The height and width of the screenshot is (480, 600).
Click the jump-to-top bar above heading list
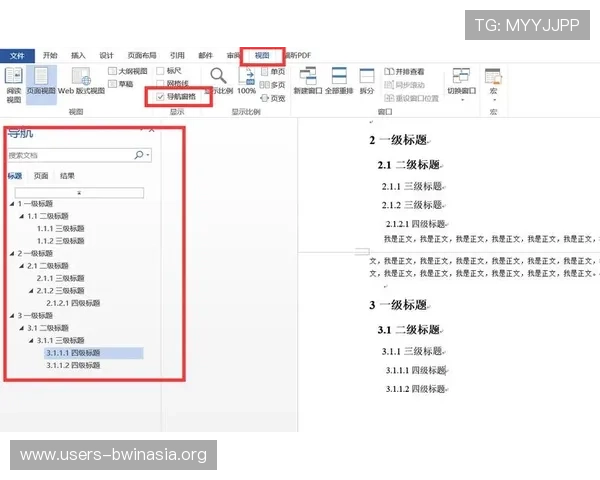79,193
